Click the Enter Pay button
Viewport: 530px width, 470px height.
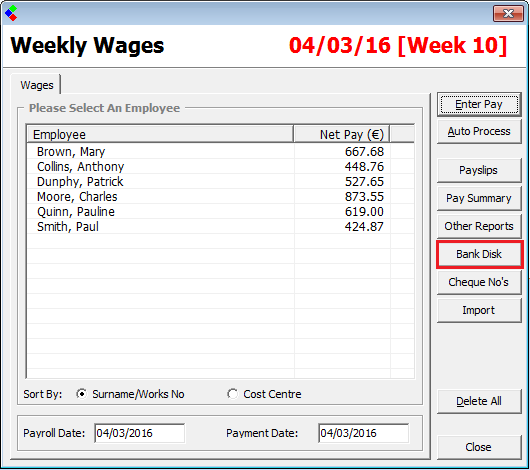pyautogui.click(x=479, y=104)
